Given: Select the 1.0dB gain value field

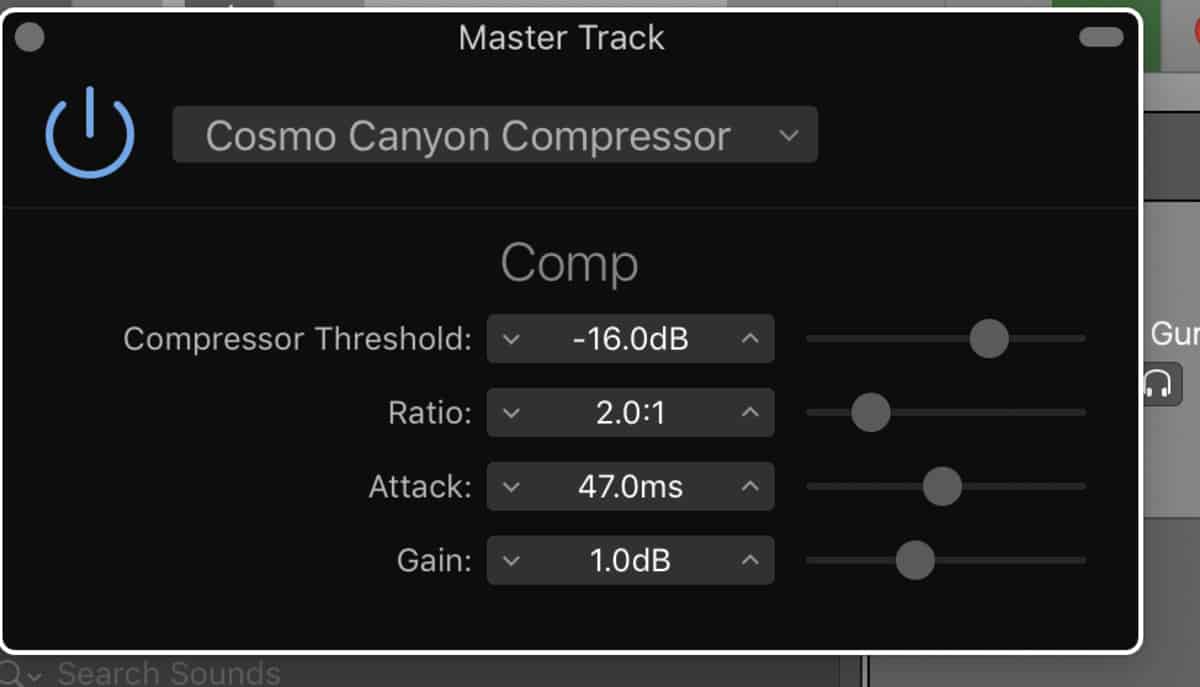Looking at the screenshot, I should click(x=631, y=561).
